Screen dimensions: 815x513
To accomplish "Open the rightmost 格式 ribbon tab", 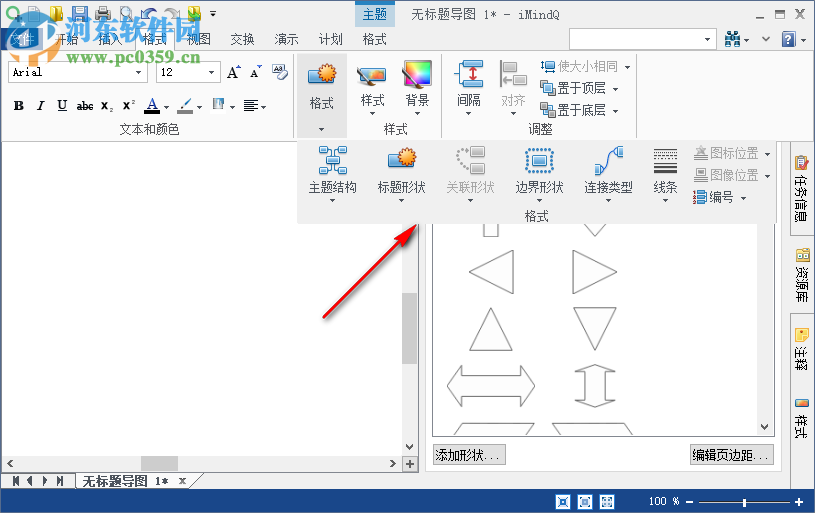I will point(375,39).
